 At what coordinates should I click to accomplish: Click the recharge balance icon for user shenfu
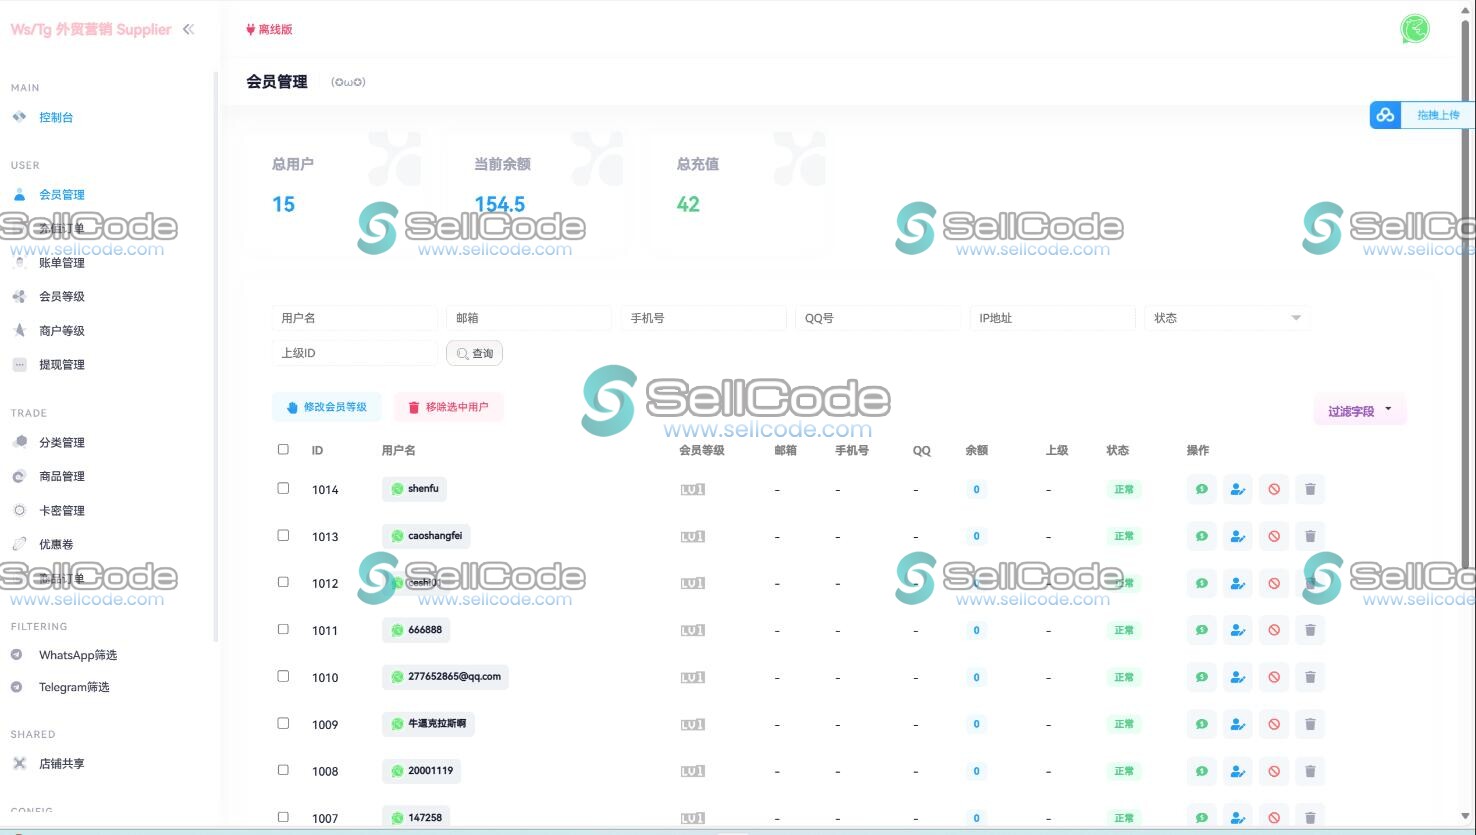click(x=1201, y=489)
